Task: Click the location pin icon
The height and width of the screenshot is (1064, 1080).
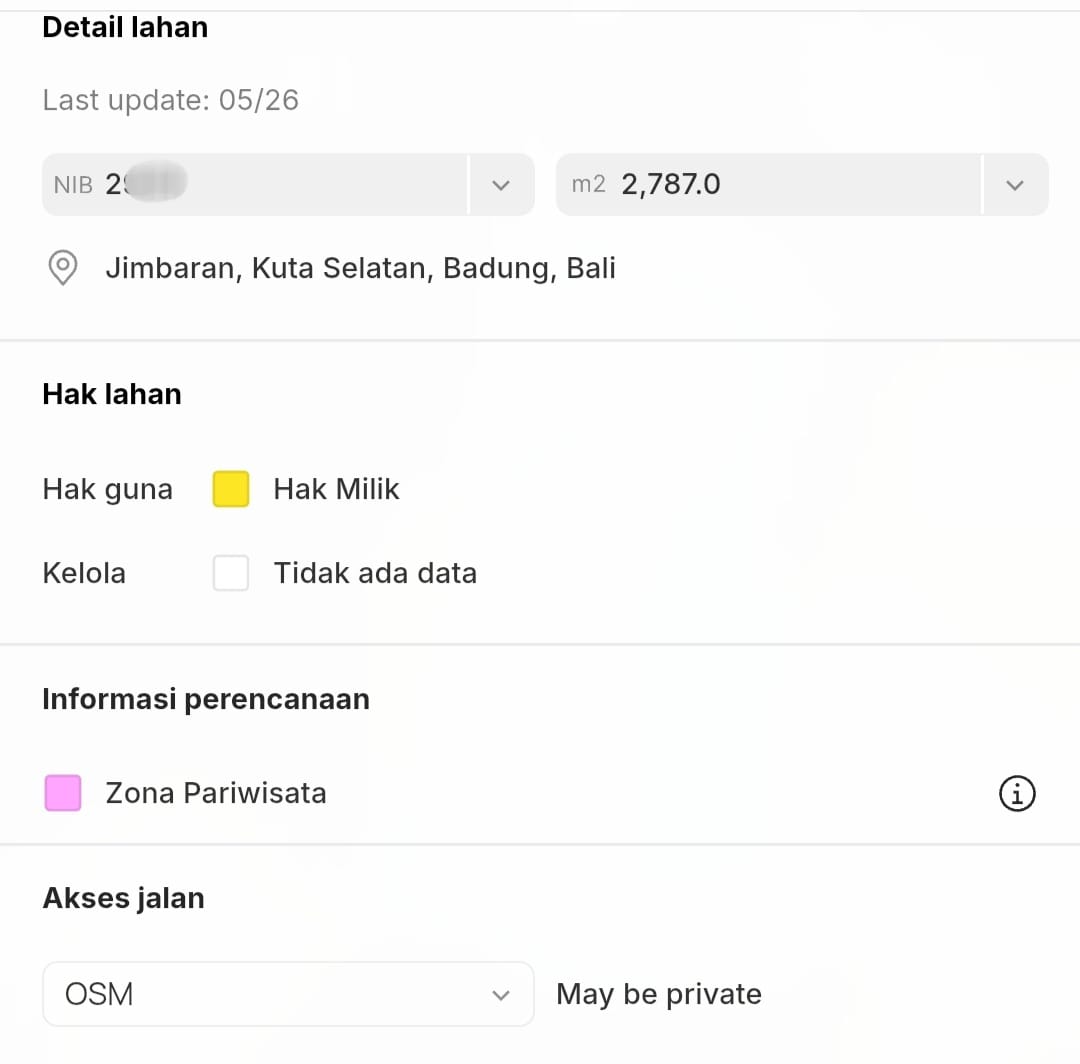Action: pyautogui.click(x=63, y=267)
